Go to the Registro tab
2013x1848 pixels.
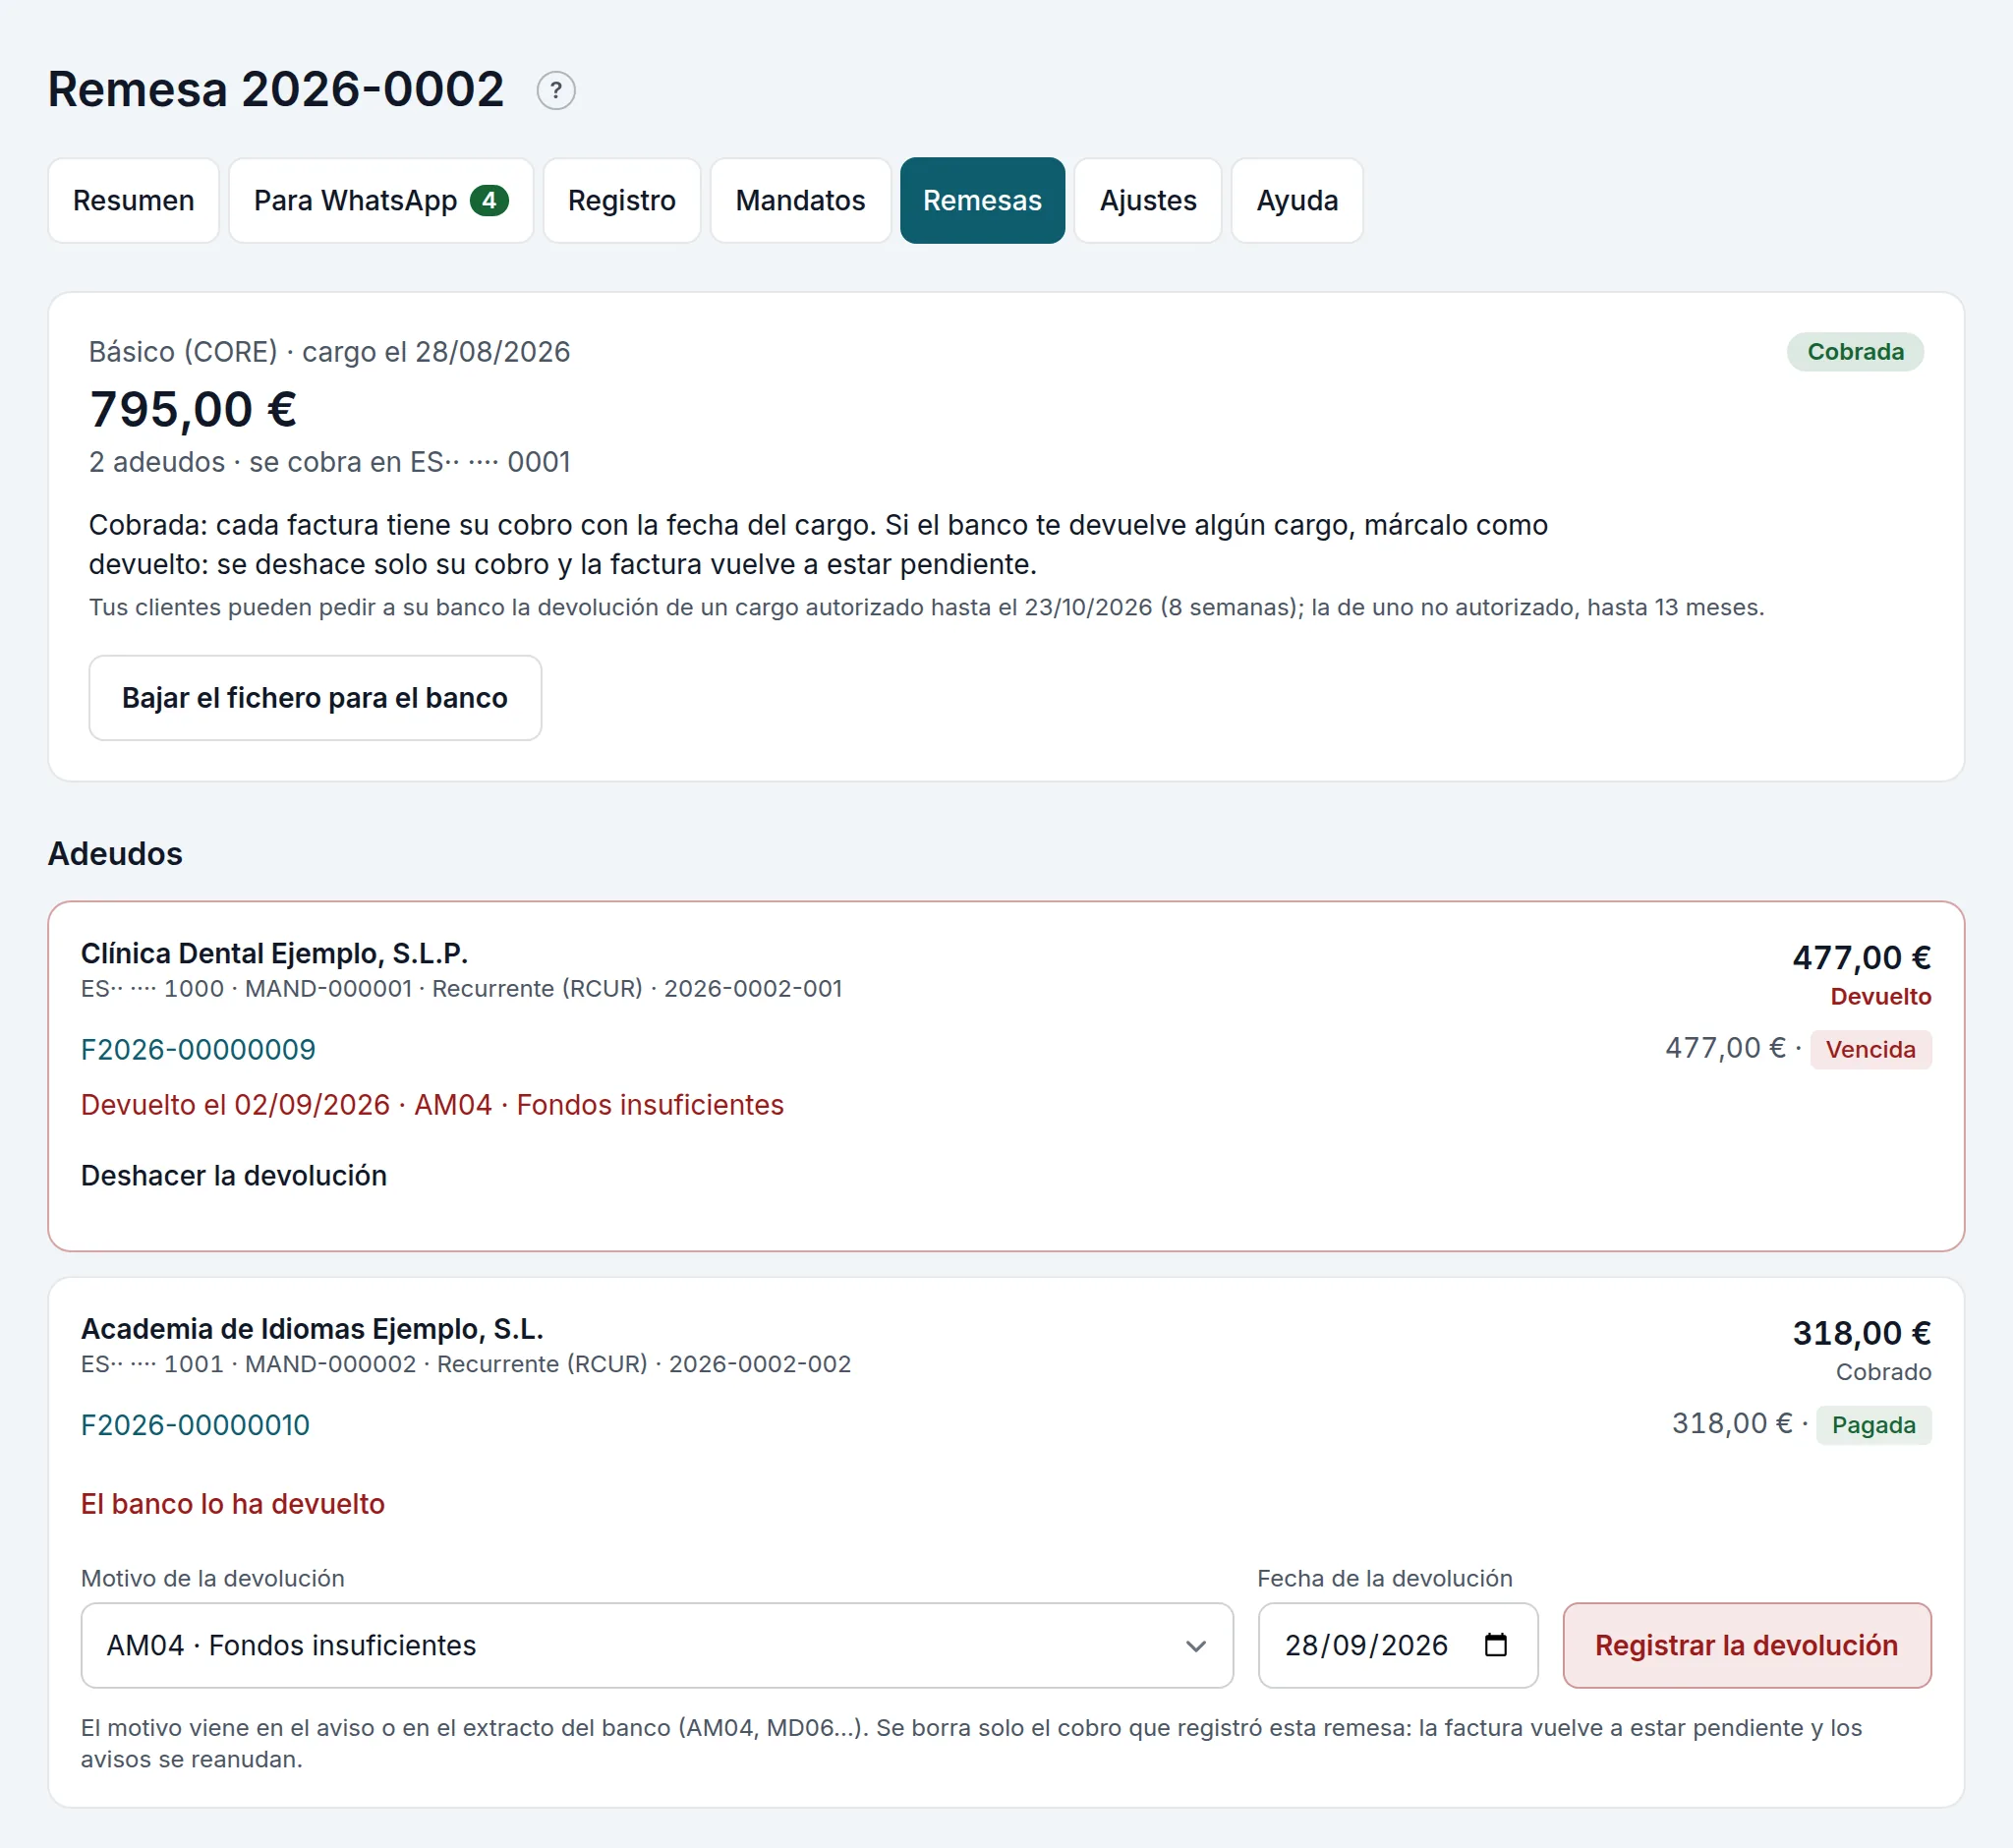click(622, 200)
